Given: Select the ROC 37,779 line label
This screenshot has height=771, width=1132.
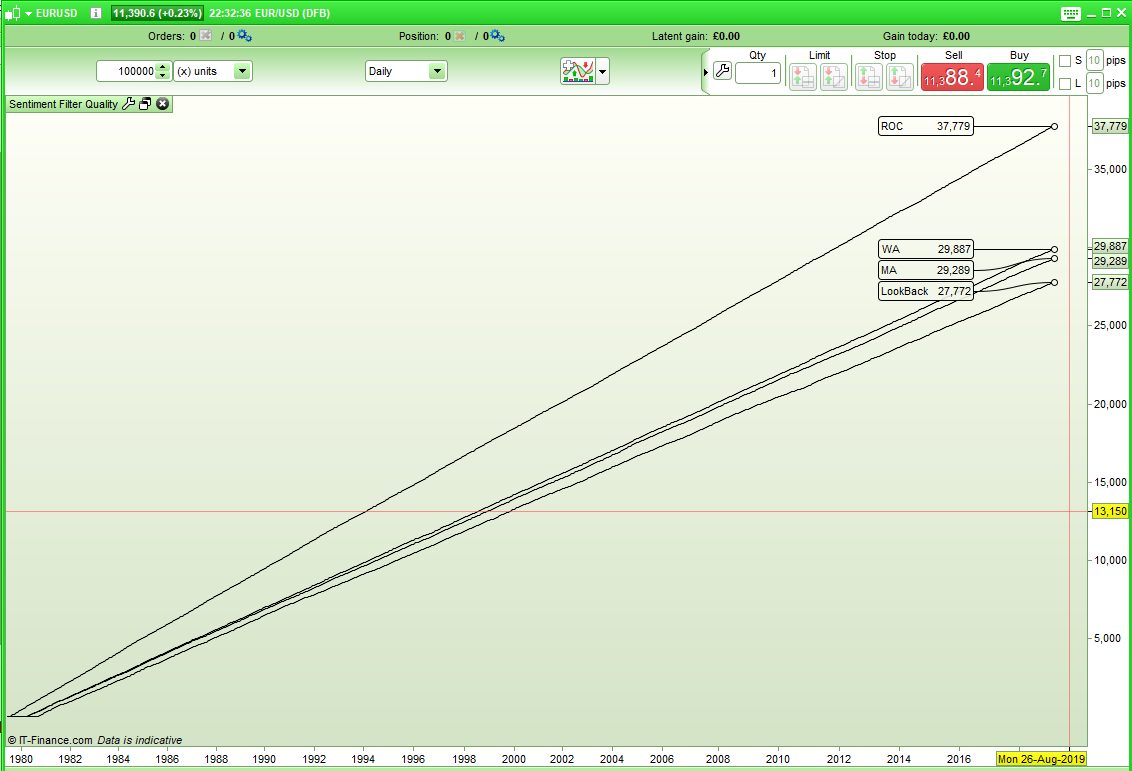Looking at the screenshot, I should click(926, 126).
